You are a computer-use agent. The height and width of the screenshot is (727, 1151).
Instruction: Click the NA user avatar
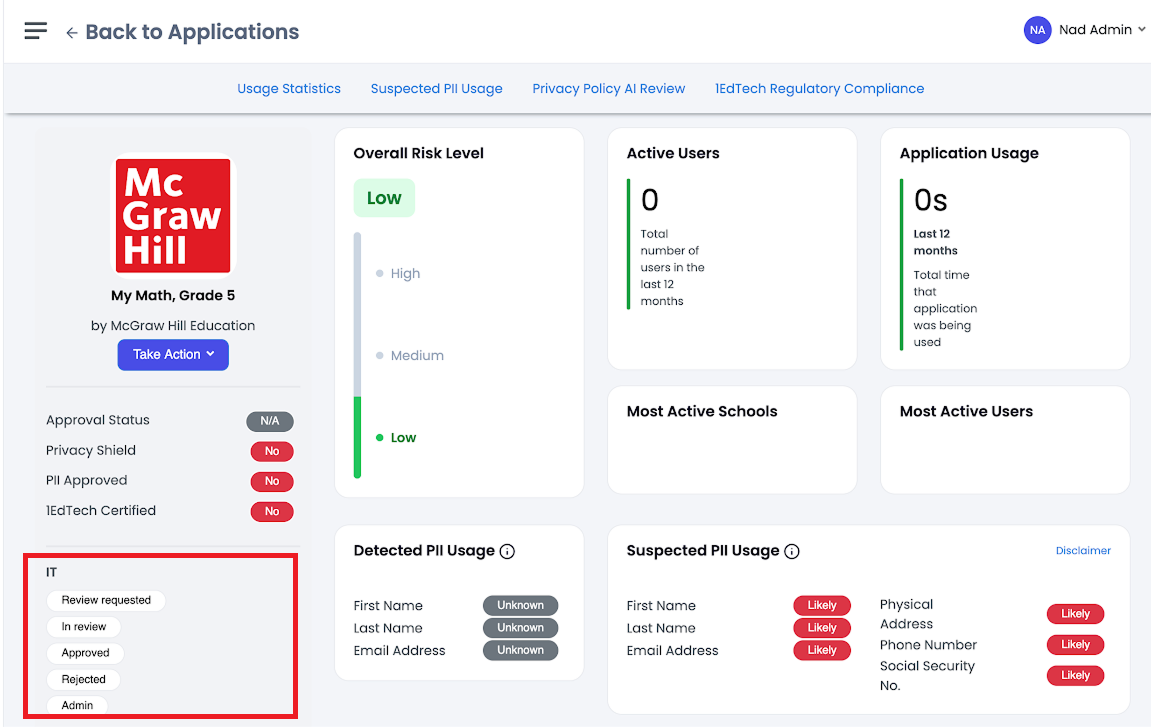pyautogui.click(x=1037, y=30)
